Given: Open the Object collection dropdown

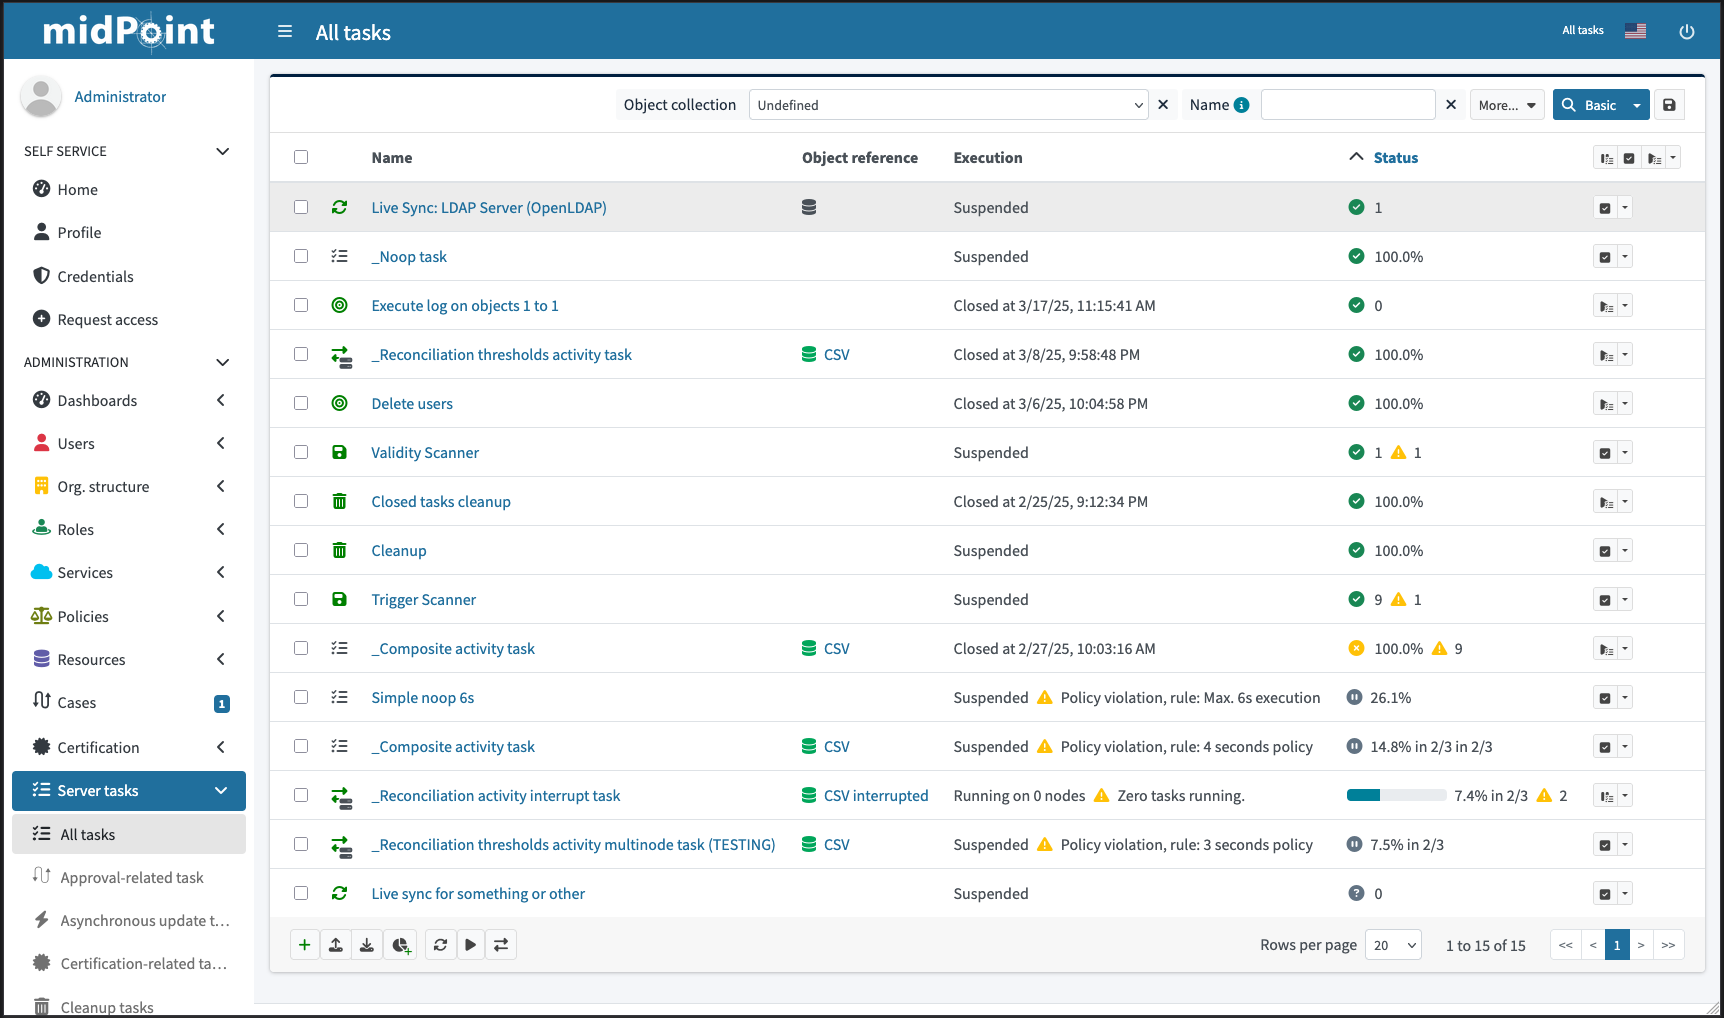Looking at the screenshot, I should 948,105.
